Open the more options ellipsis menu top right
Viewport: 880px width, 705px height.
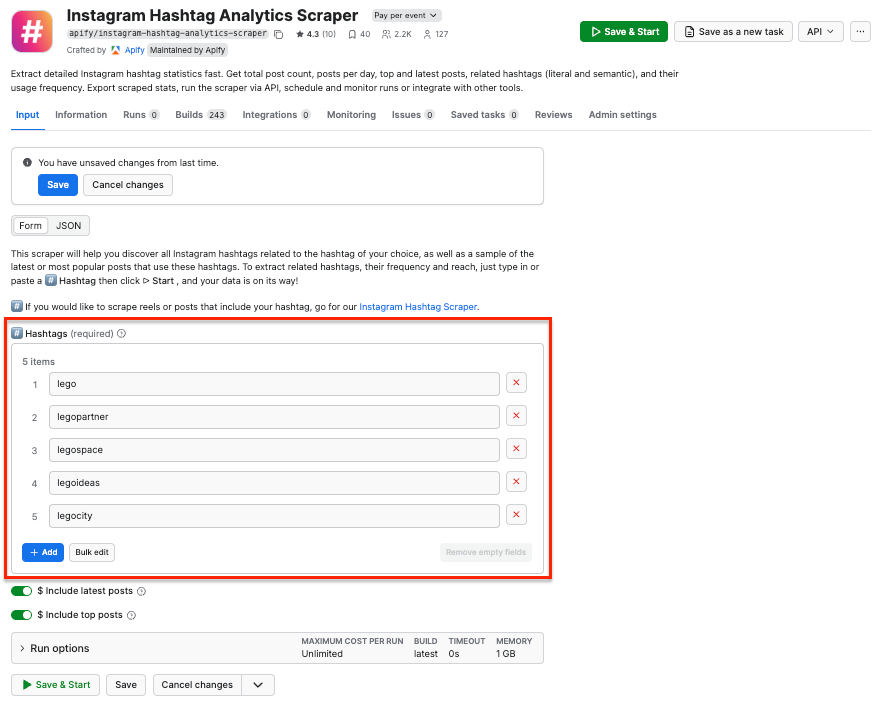coord(859,31)
